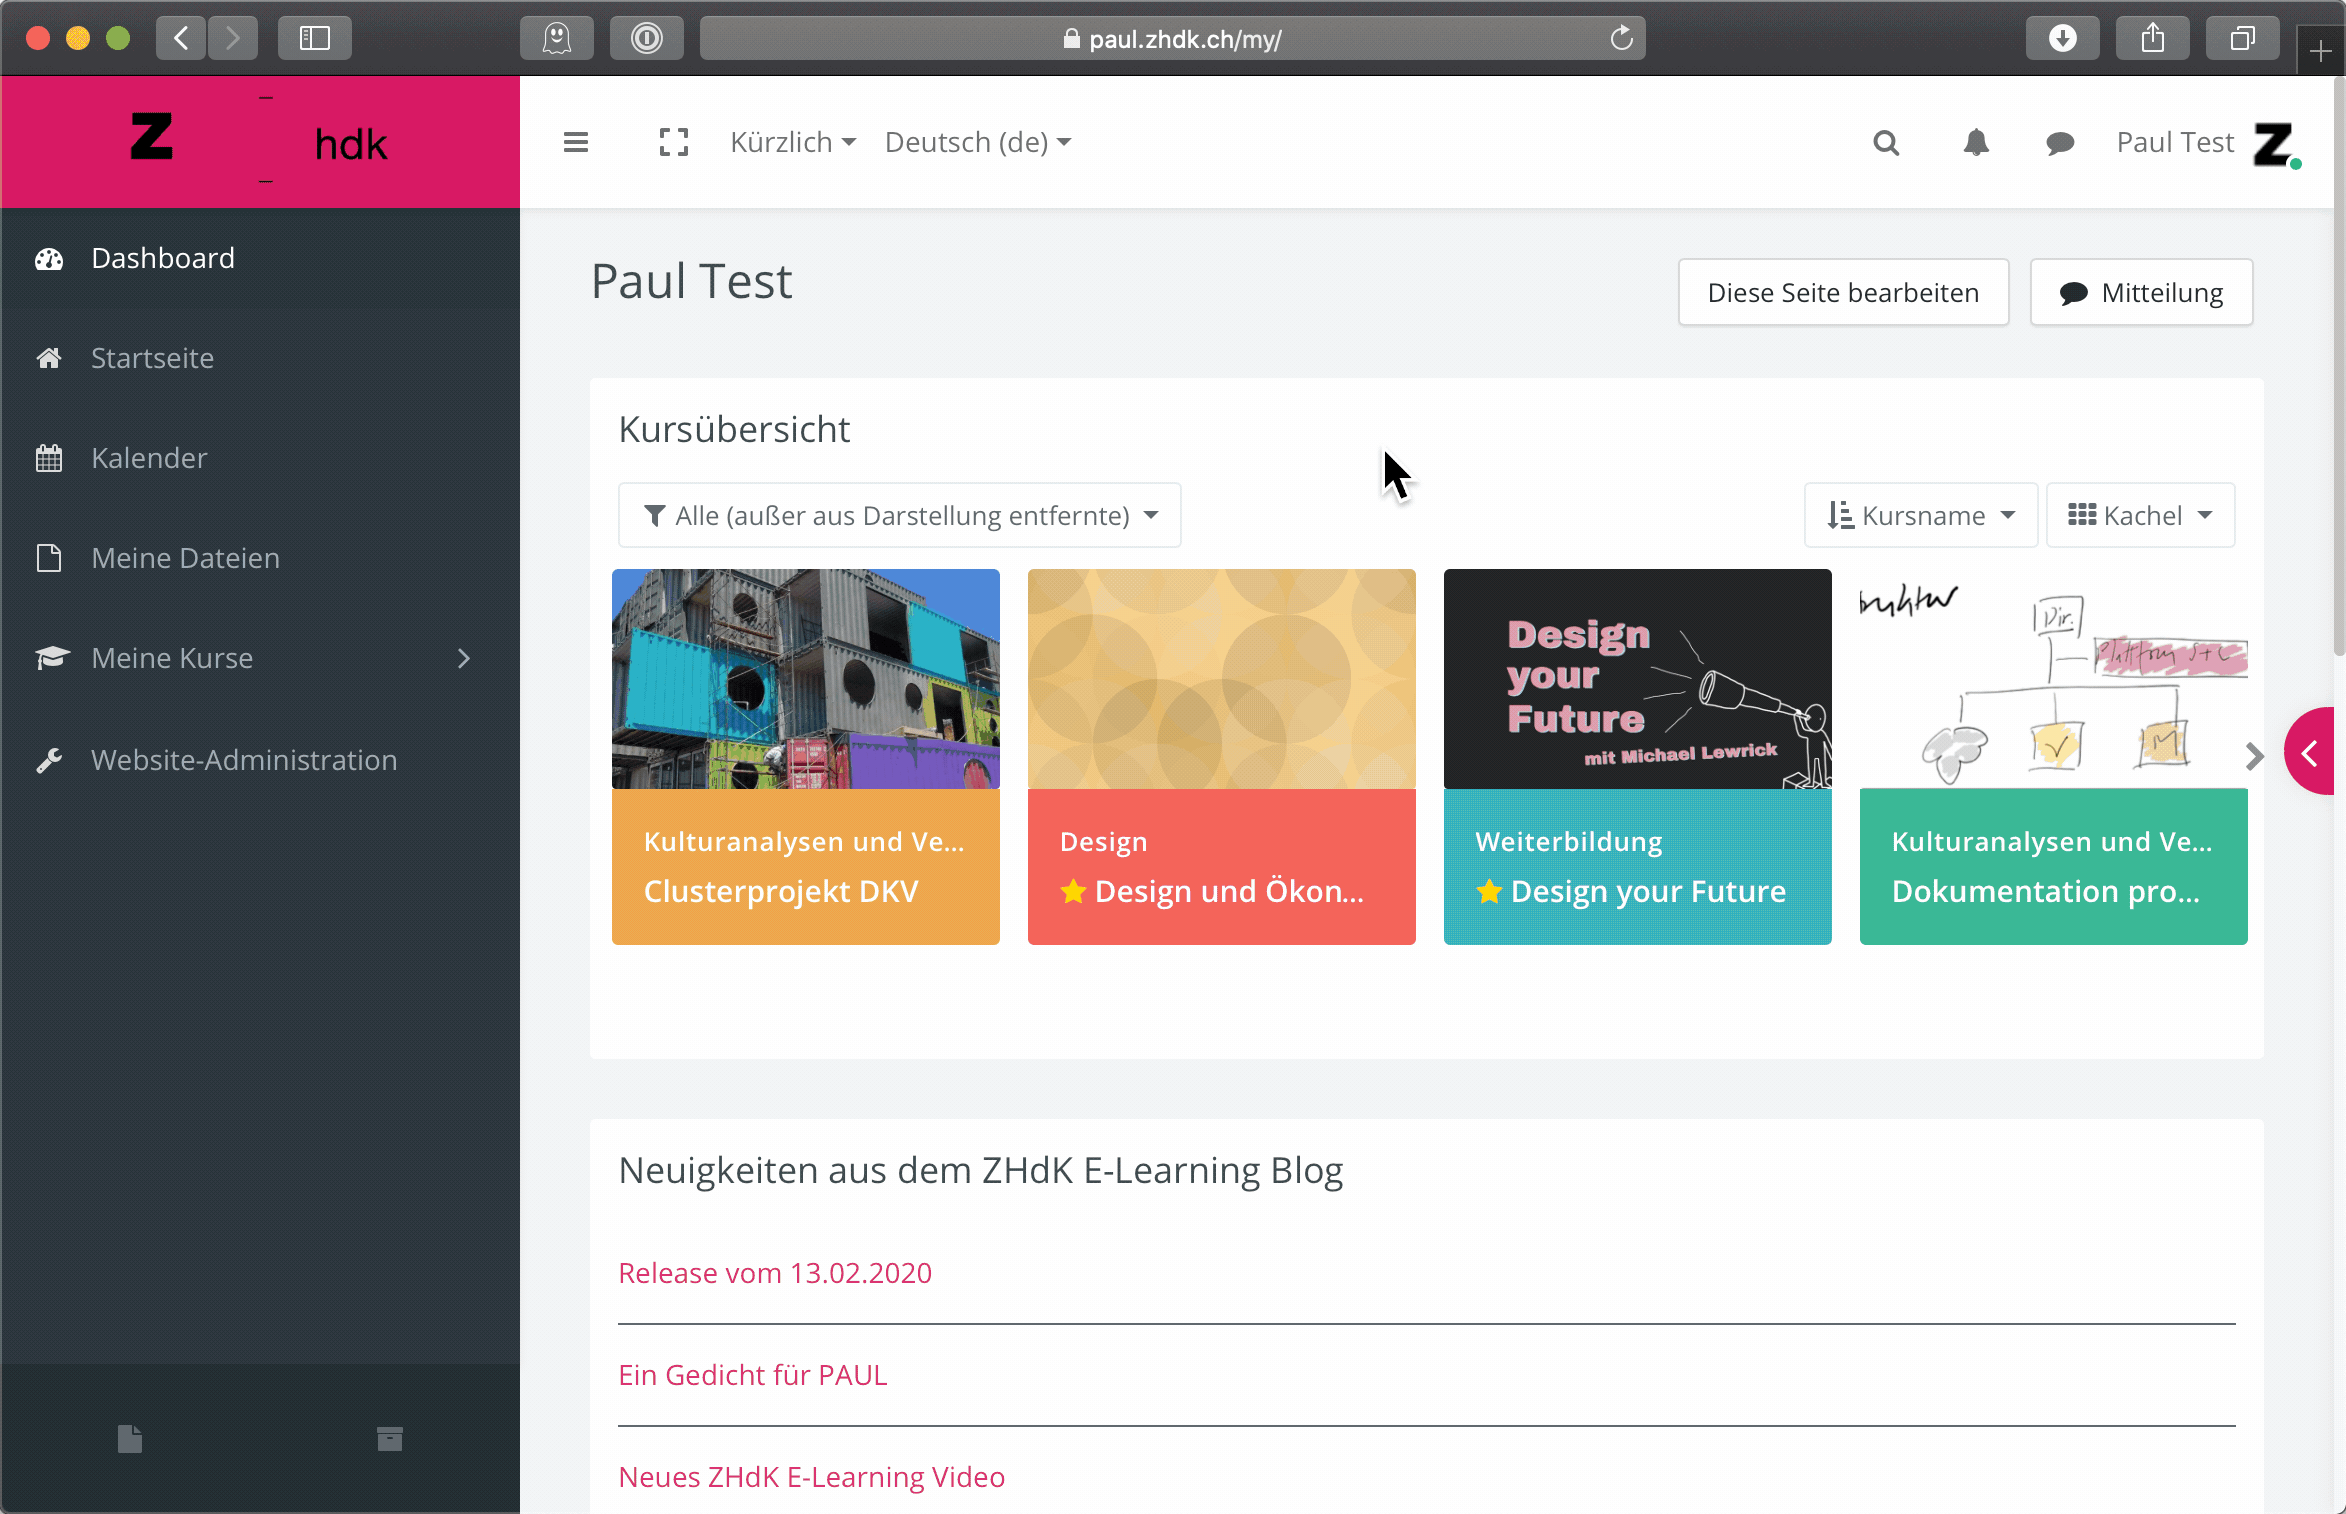Expand Meine Kurse submenu arrow
The height and width of the screenshot is (1514, 2346).
[x=463, y=658]
